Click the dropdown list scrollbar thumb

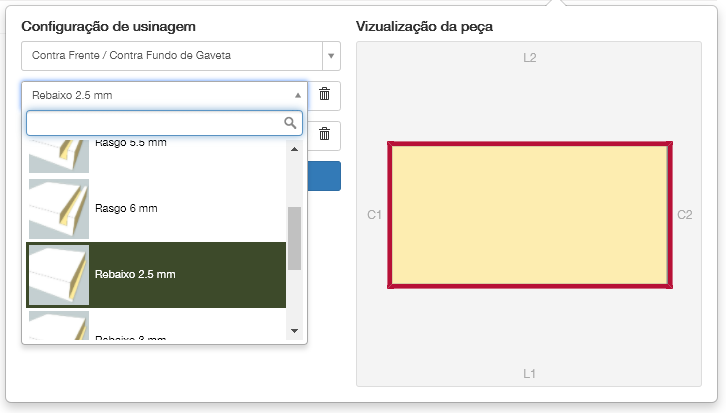pos(294,238)
